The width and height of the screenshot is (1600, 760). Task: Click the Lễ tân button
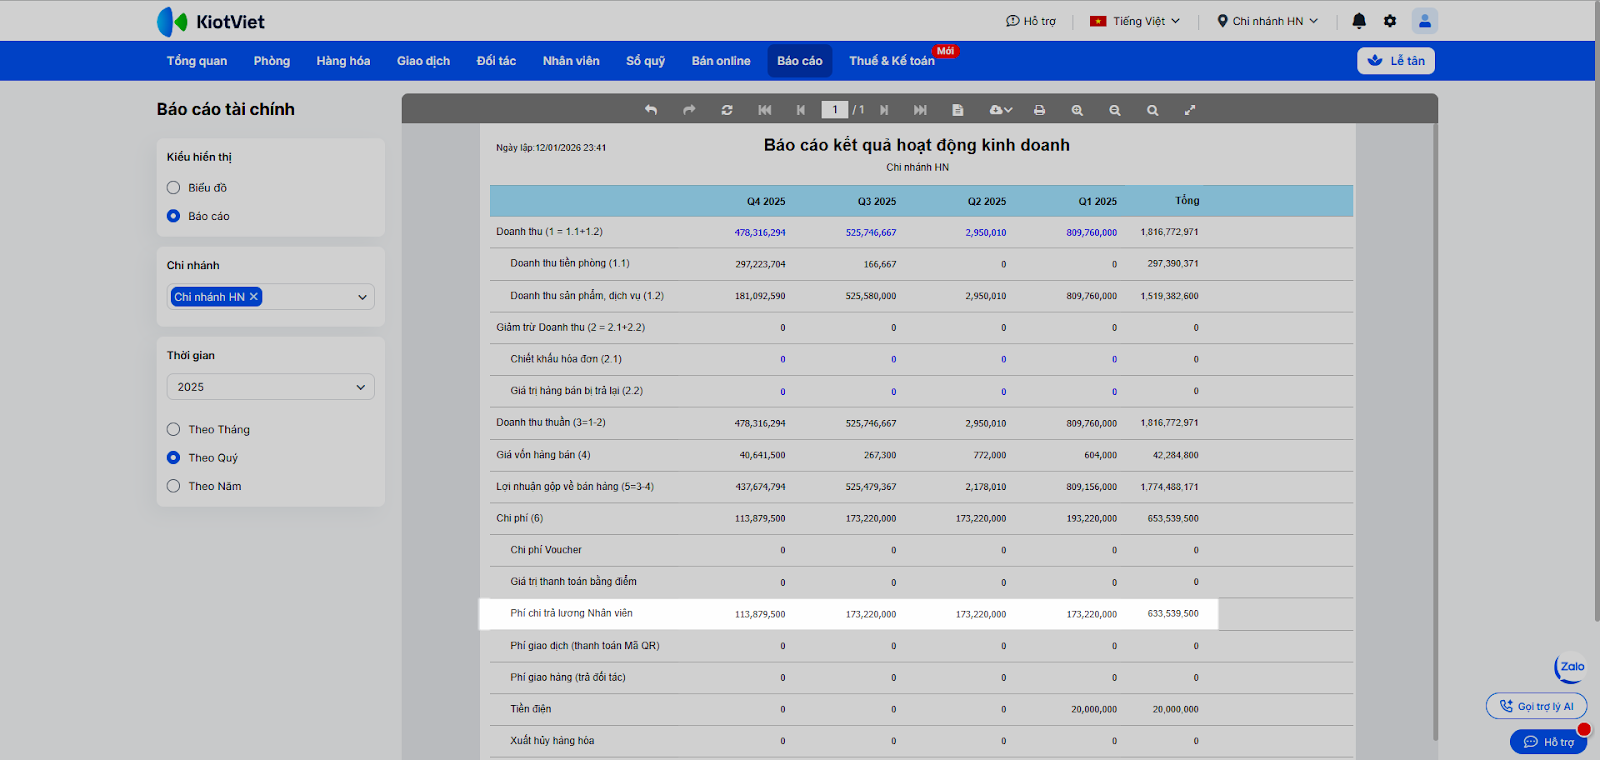[x=1396, y=61]
